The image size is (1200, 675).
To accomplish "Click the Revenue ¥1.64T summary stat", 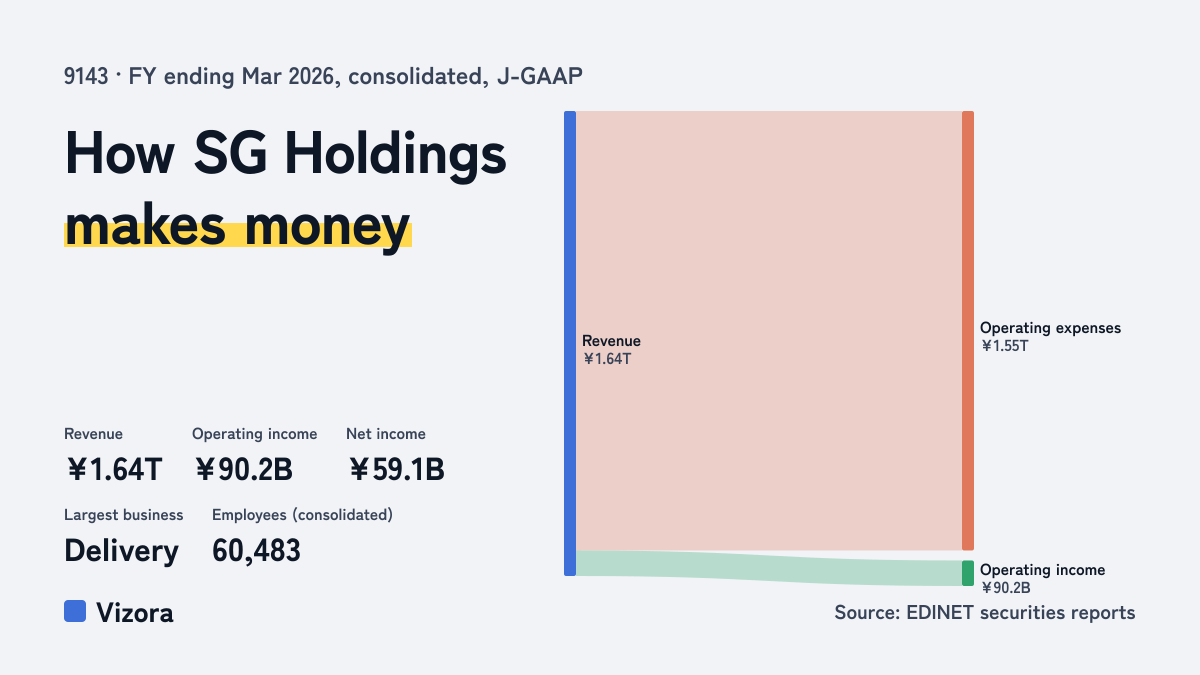I will coord(113,455).
